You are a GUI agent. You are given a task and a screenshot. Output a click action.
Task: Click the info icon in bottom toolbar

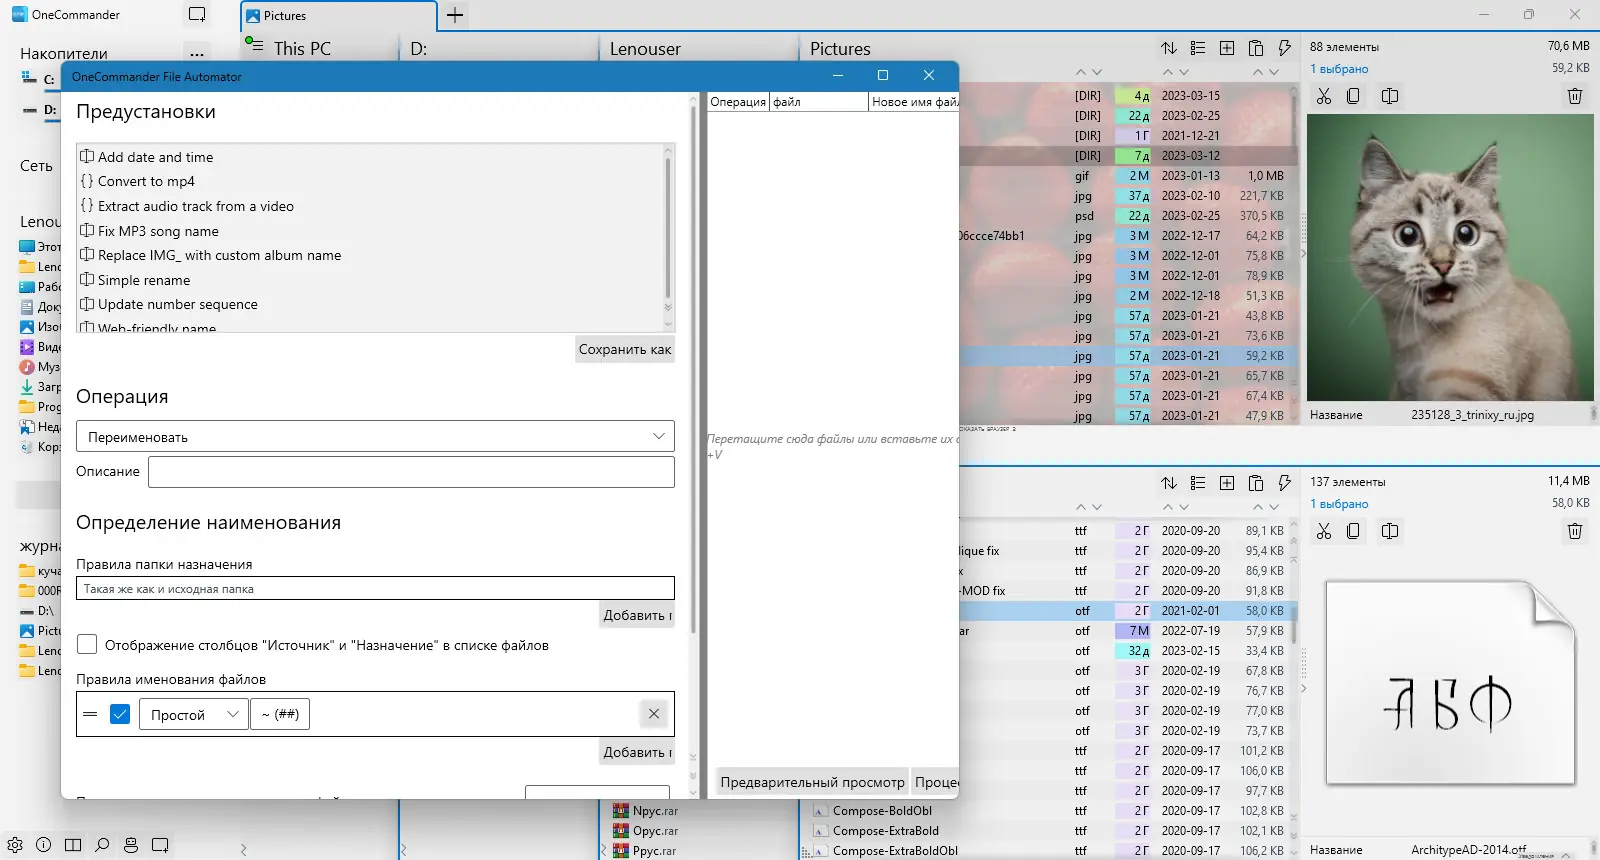(44, 845)
